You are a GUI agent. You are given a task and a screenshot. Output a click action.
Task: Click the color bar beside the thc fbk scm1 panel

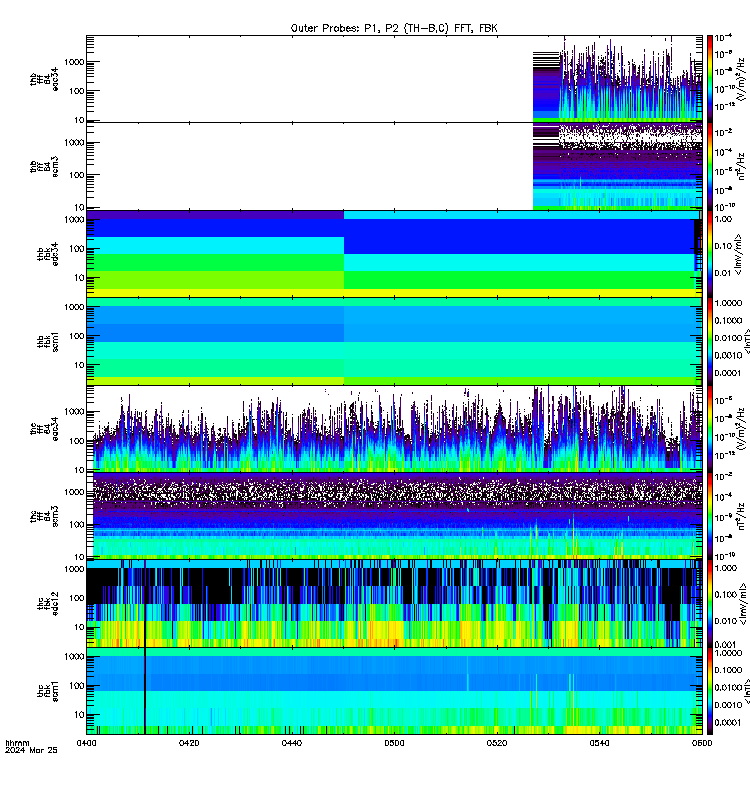point(709,691)
